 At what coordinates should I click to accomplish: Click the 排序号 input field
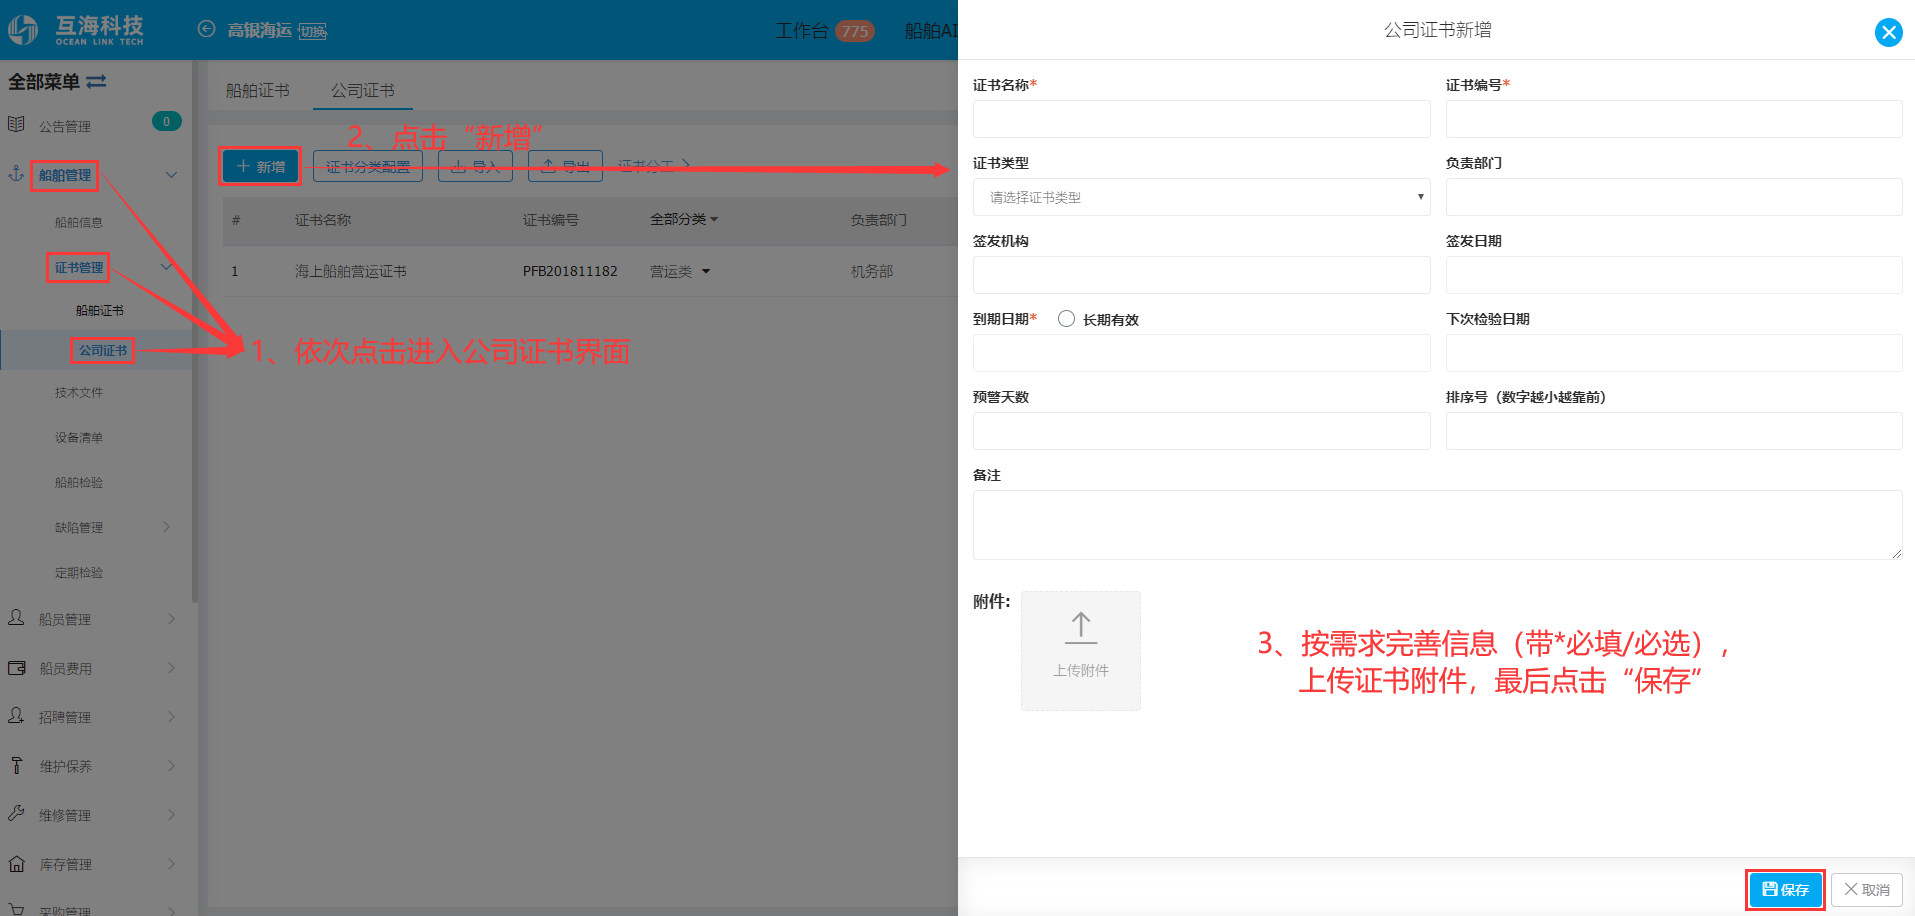[x=1673, y=431]
